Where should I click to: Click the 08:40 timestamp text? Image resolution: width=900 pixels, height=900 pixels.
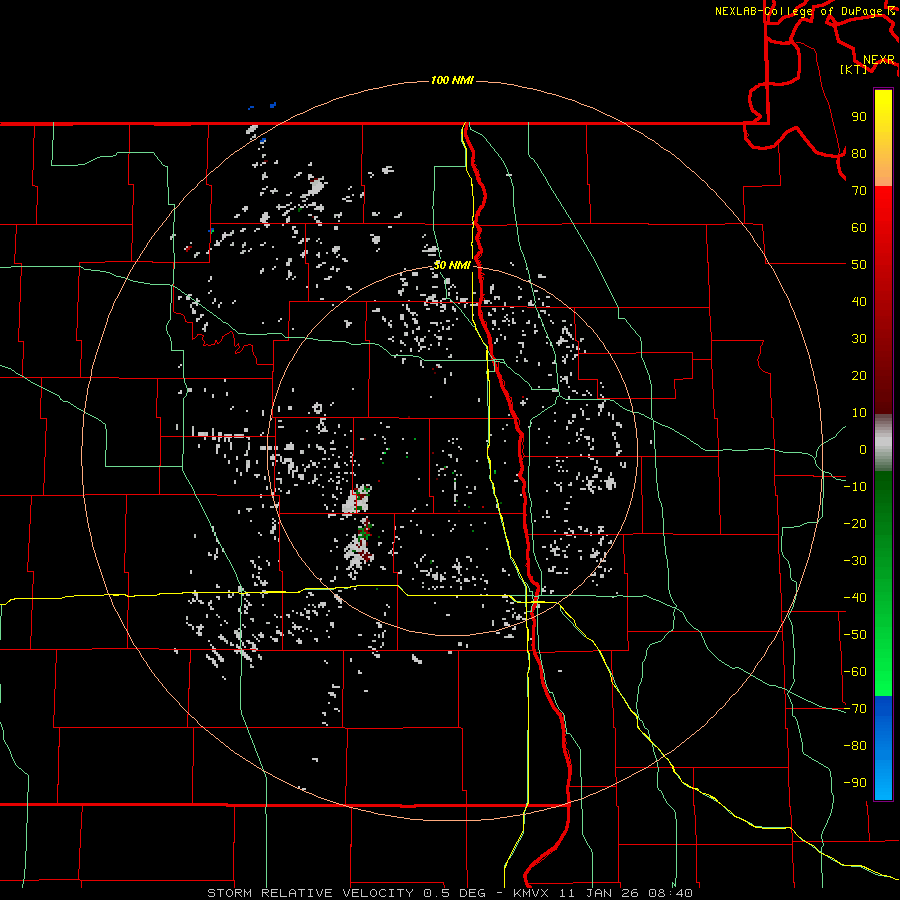point(670,893)
